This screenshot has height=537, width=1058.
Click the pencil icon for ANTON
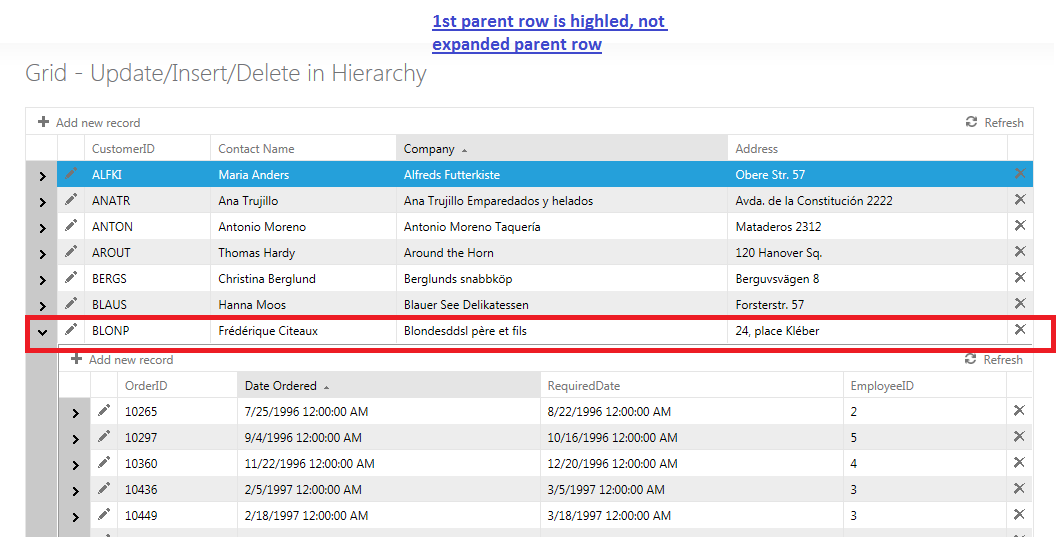(x=71, y=225)
